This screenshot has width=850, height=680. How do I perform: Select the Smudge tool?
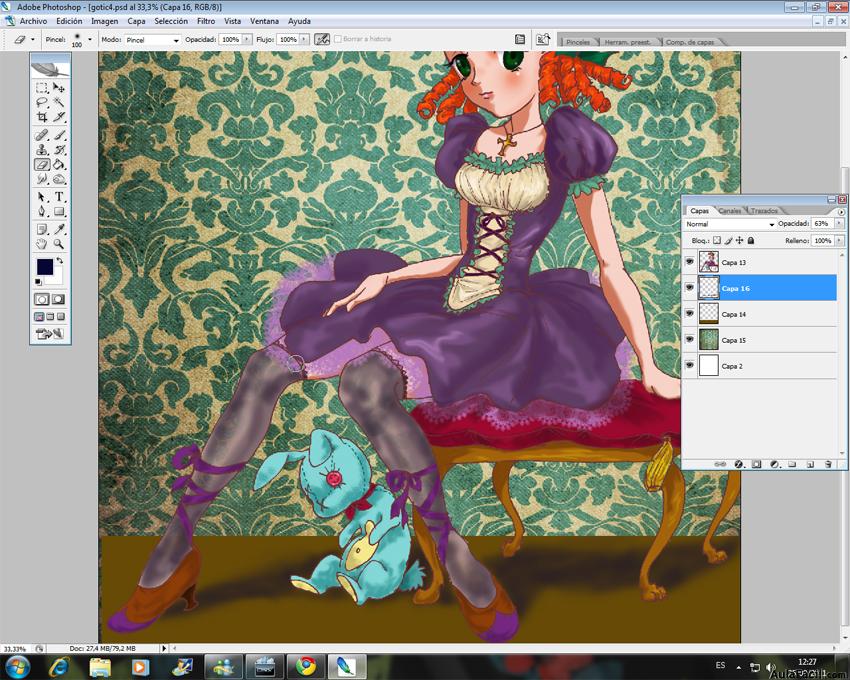(42, 179)
